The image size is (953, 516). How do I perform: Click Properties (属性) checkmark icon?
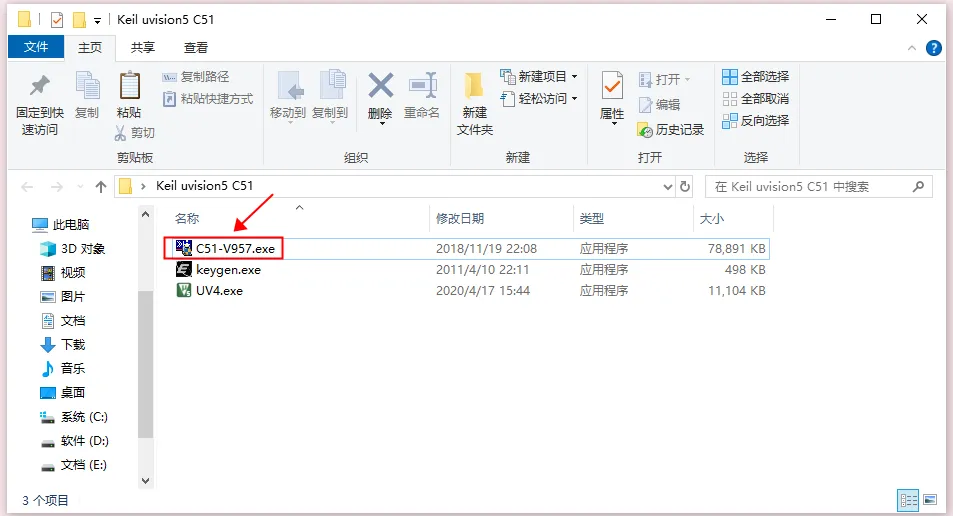612,86
